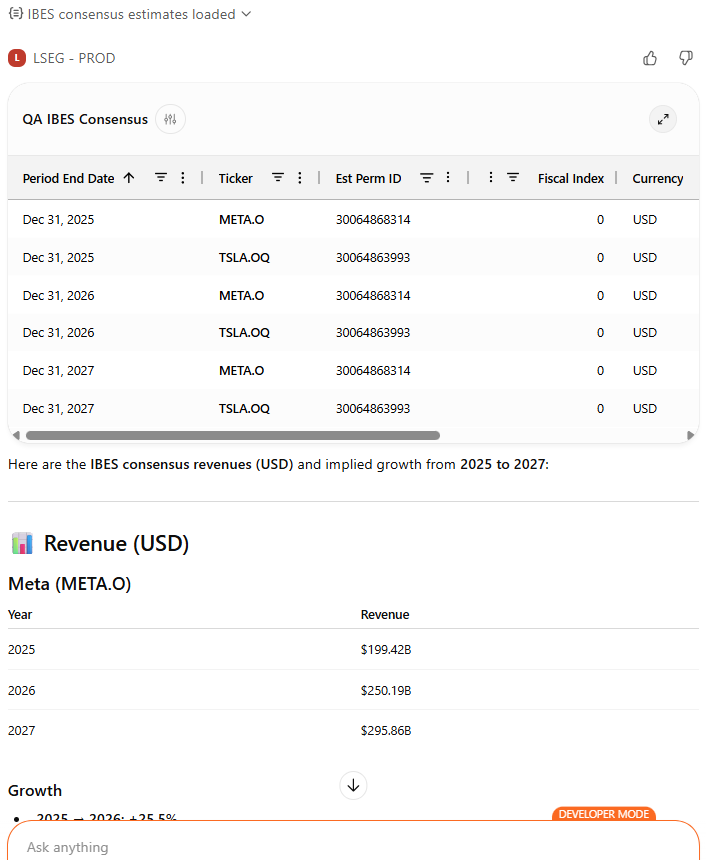
Task: Open QA IBES Consensus settings sliders icon
Action: 170,119
